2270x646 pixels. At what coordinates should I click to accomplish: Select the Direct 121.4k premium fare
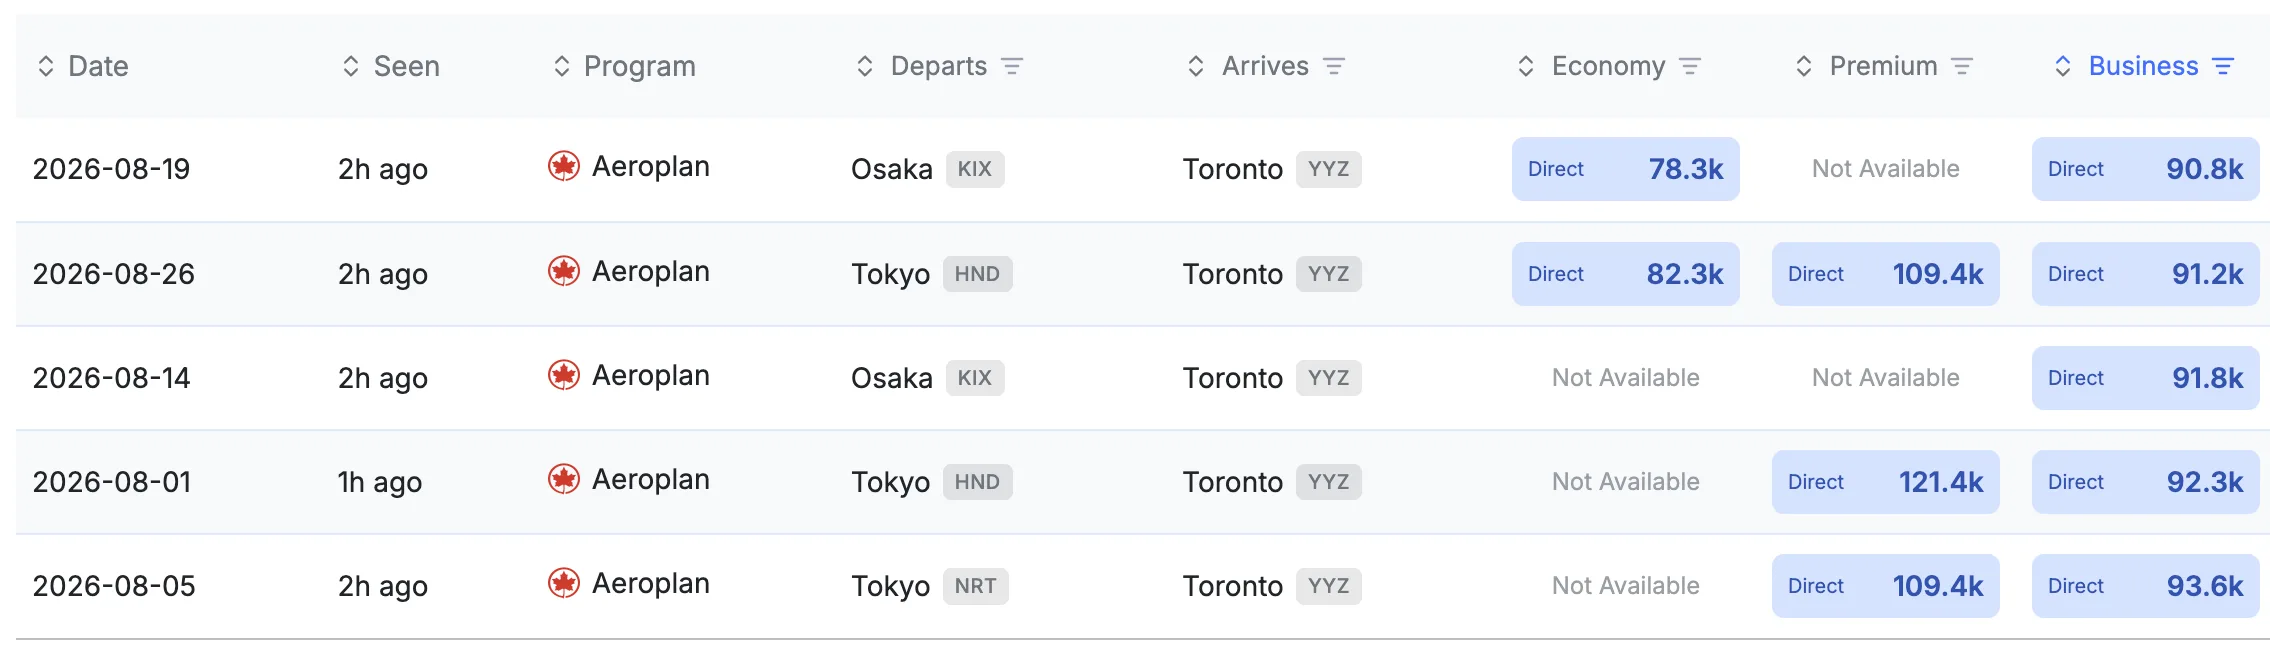[x=1886, y=482]
